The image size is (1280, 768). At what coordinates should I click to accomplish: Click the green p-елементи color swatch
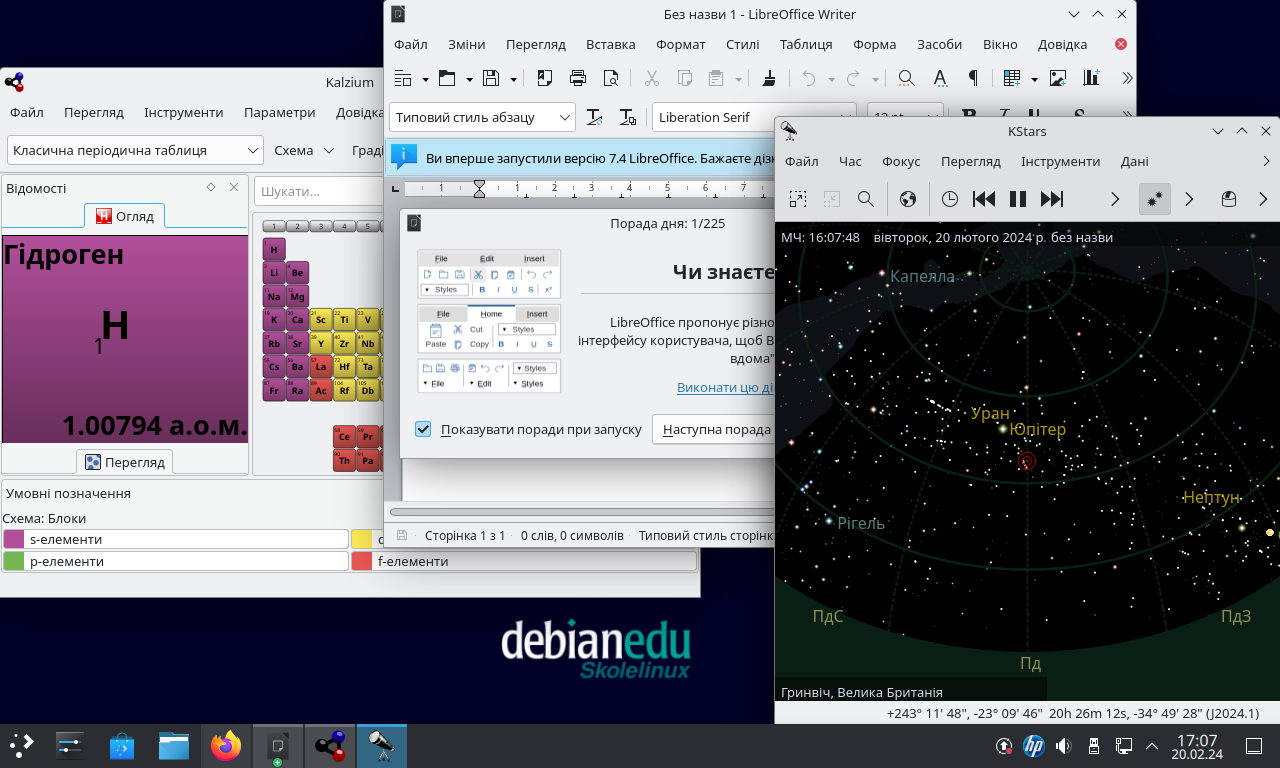tap(14, 561)
